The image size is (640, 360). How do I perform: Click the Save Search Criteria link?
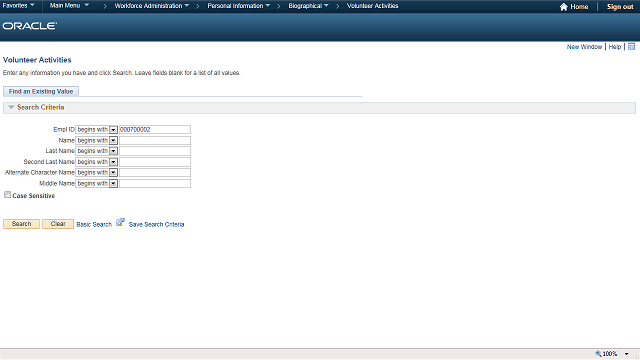156,224
